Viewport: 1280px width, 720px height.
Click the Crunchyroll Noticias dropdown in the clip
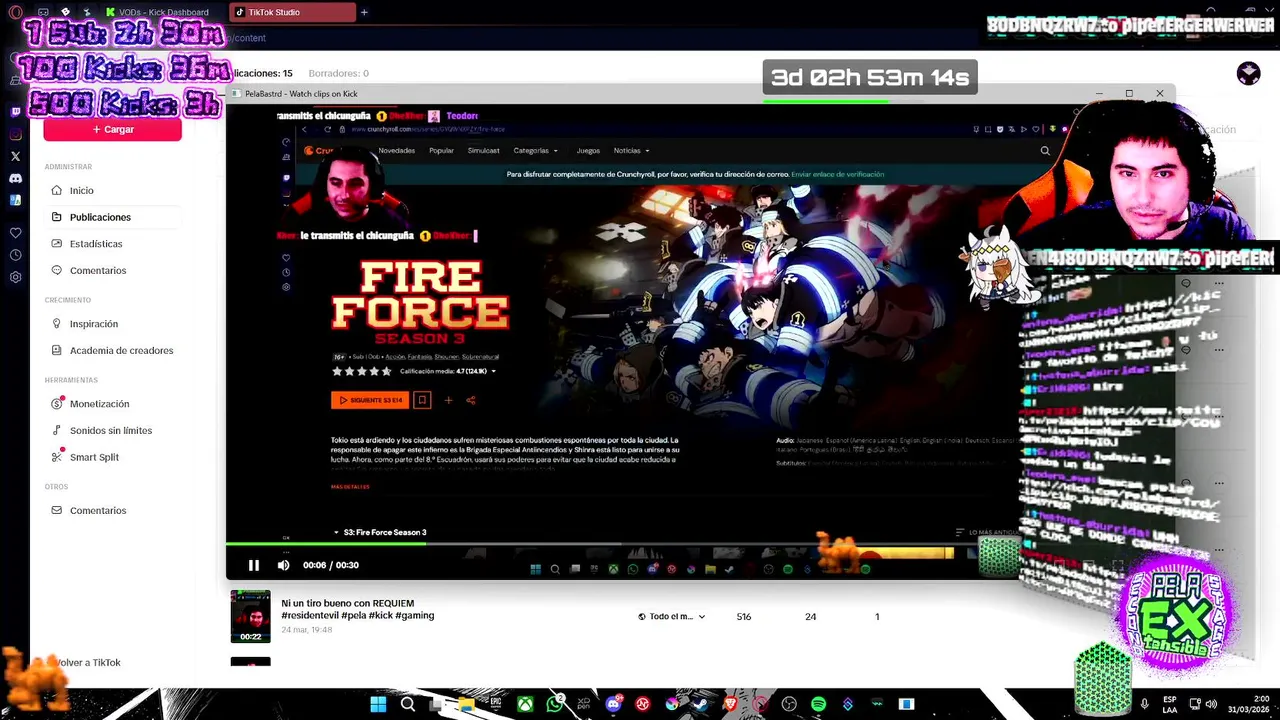632,151
